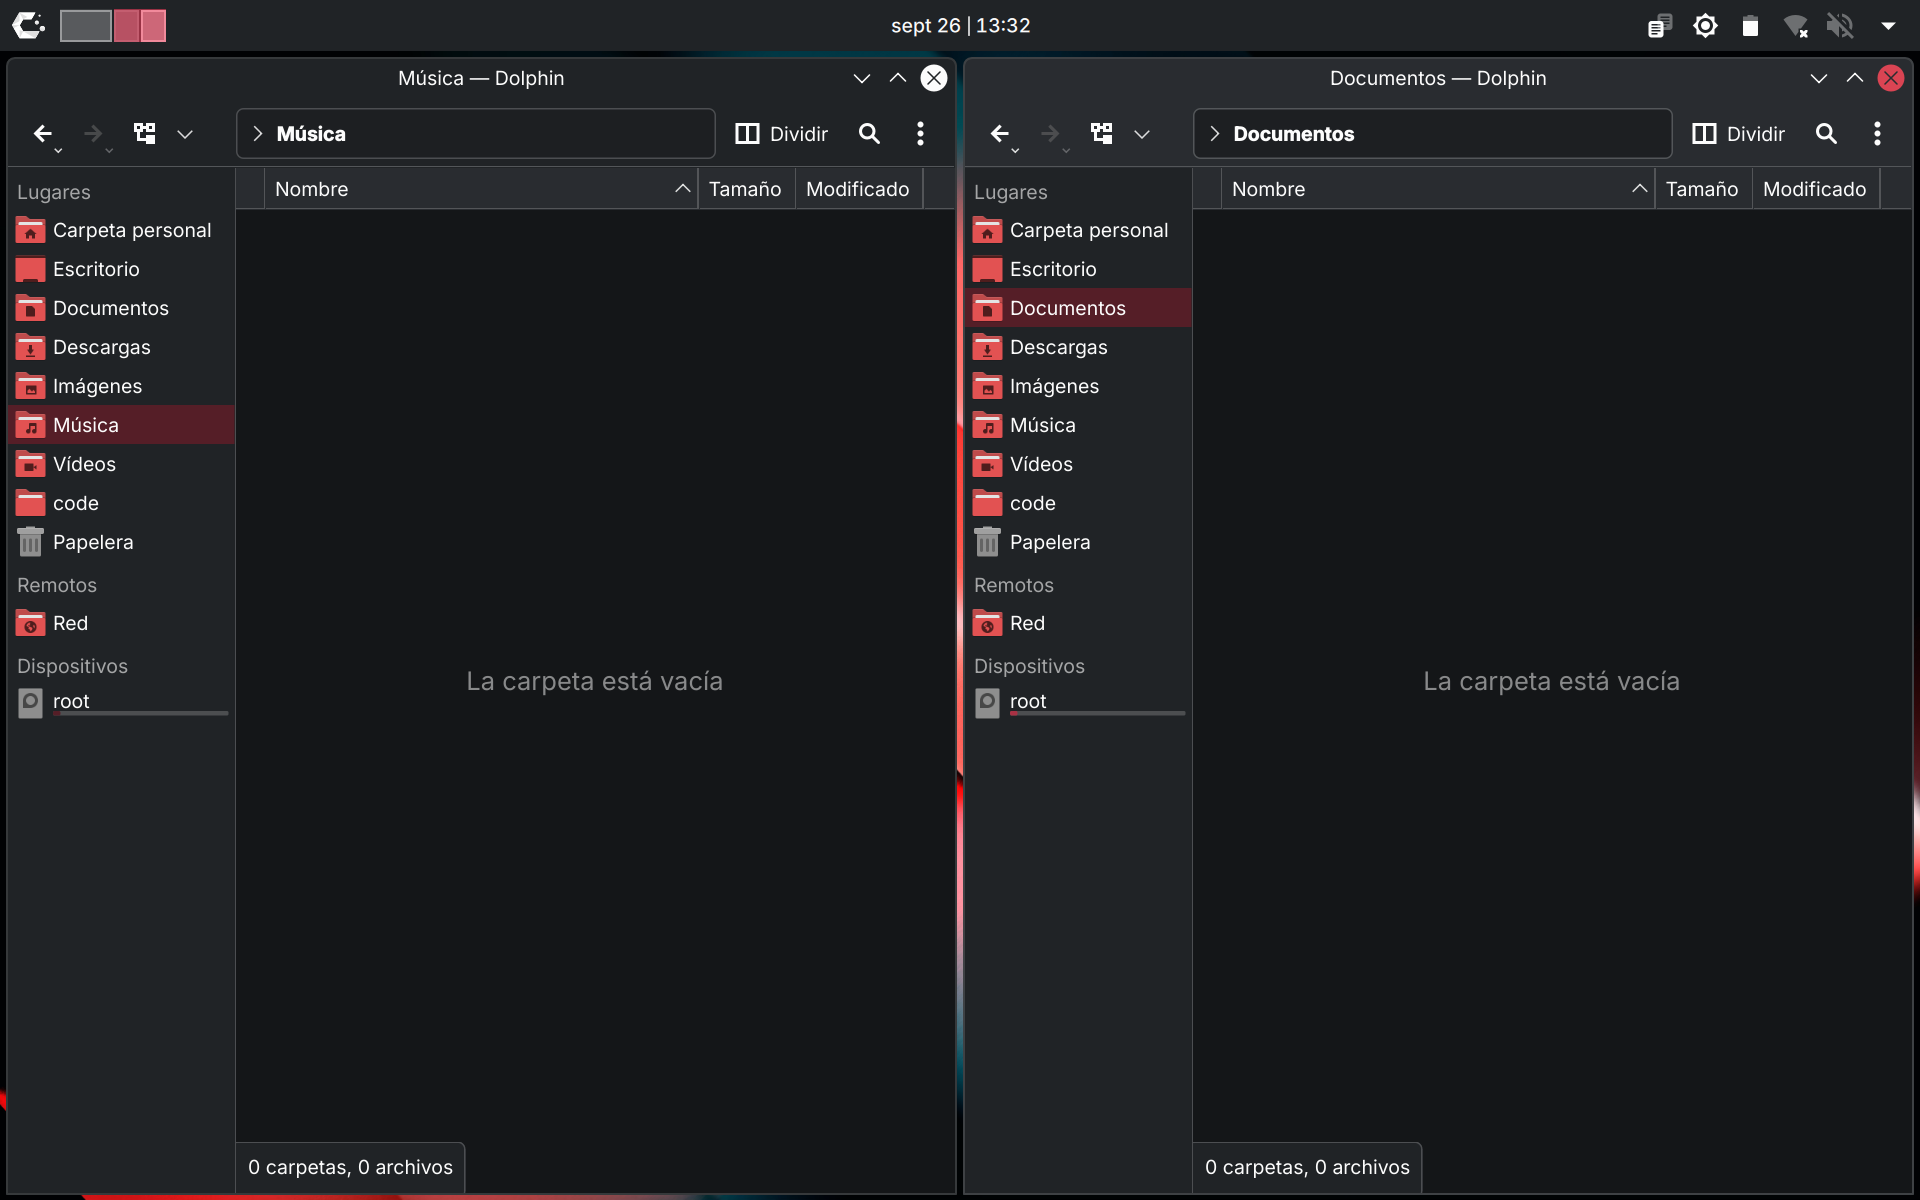Image resolution: width=1920 pixels, height=1200 pixels.
Task: Open root device in Música window sidebar
Action: tap(121, 703)
